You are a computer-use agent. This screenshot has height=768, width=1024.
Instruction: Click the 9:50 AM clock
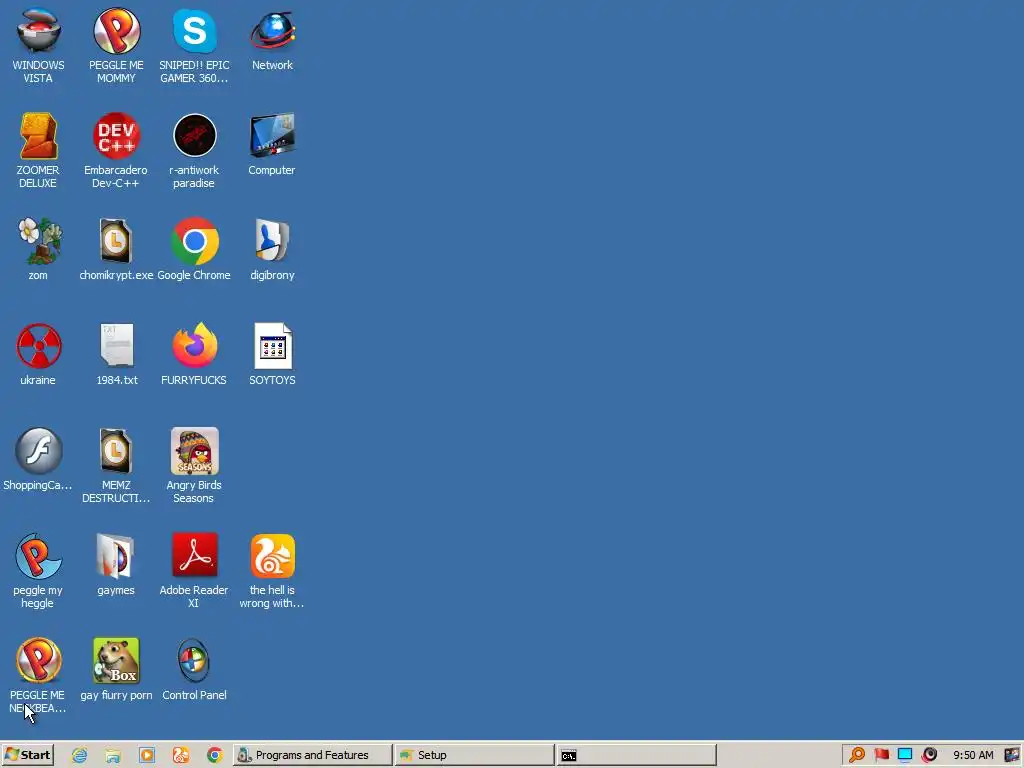click(973, 755)
